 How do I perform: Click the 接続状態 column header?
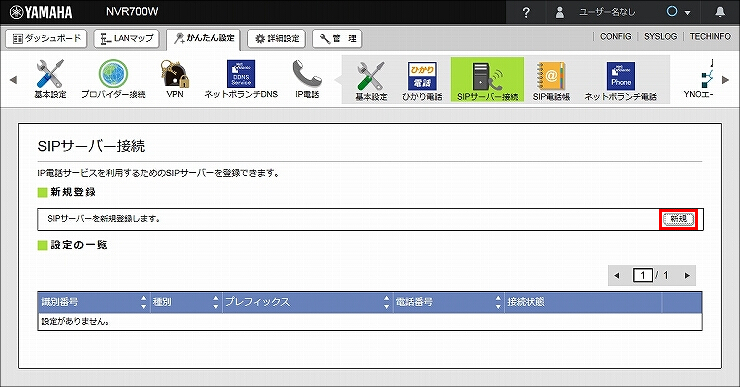coord(583,302)
